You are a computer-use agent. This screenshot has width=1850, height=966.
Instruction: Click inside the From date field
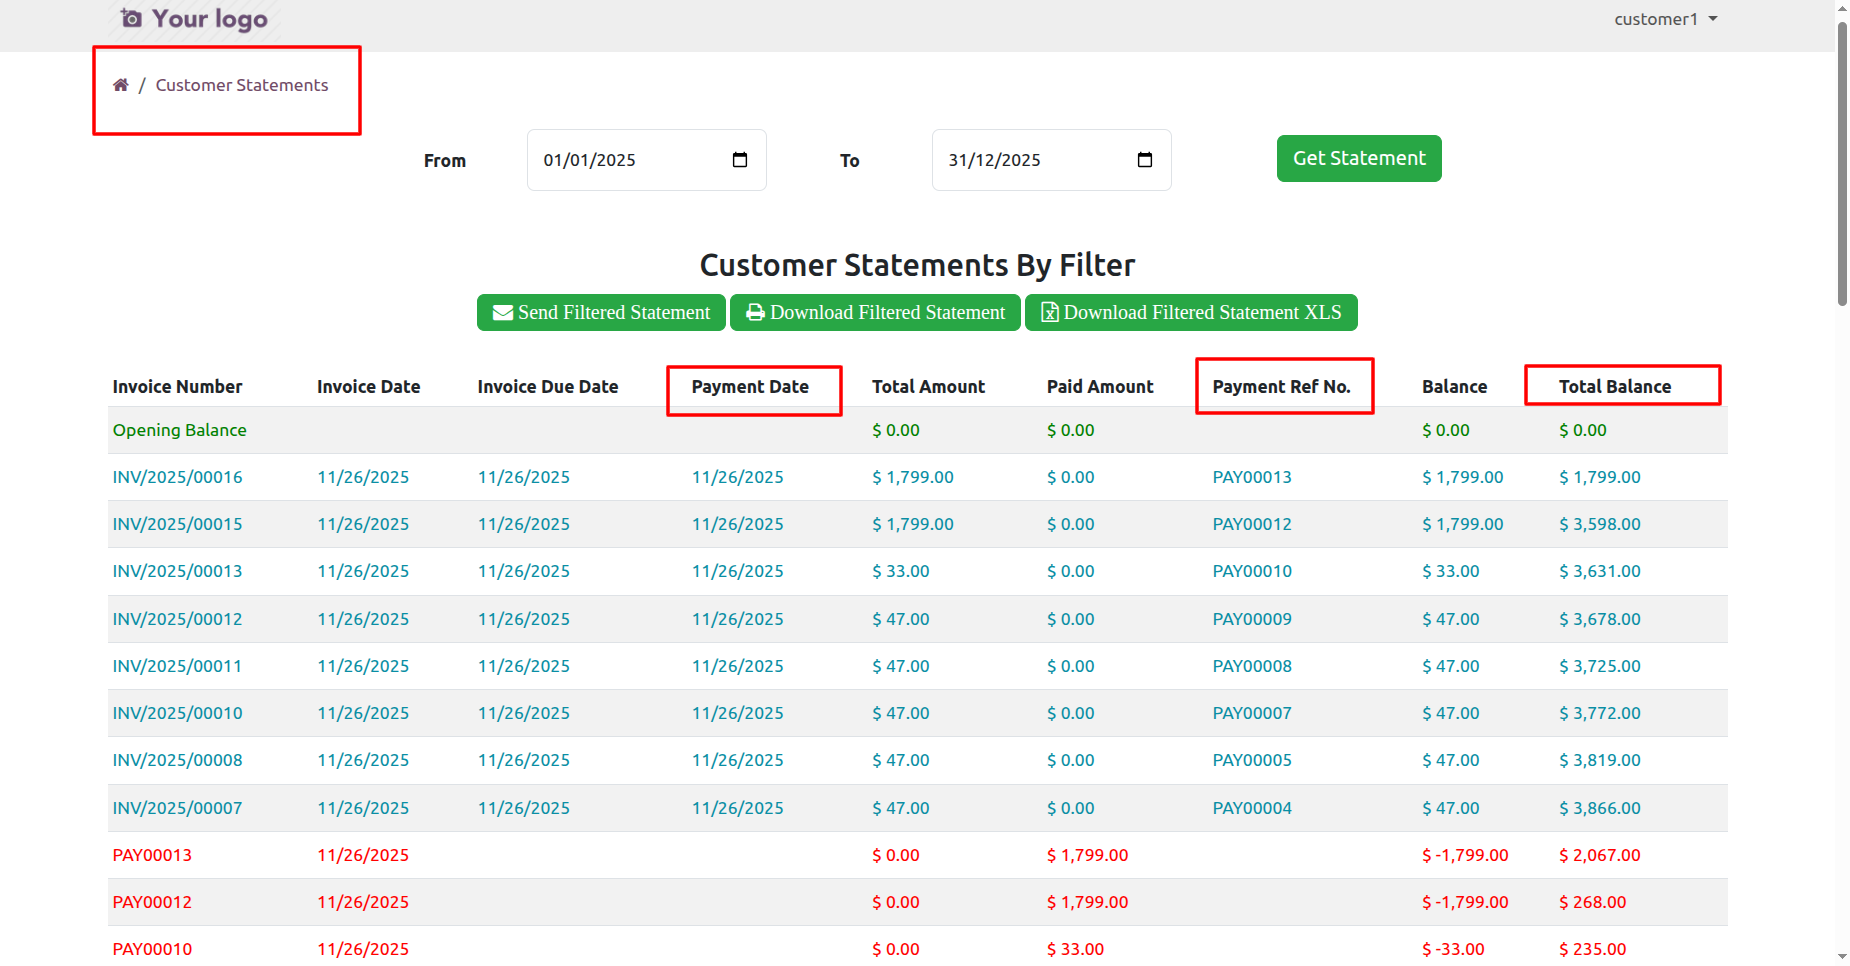pos(620,160)
